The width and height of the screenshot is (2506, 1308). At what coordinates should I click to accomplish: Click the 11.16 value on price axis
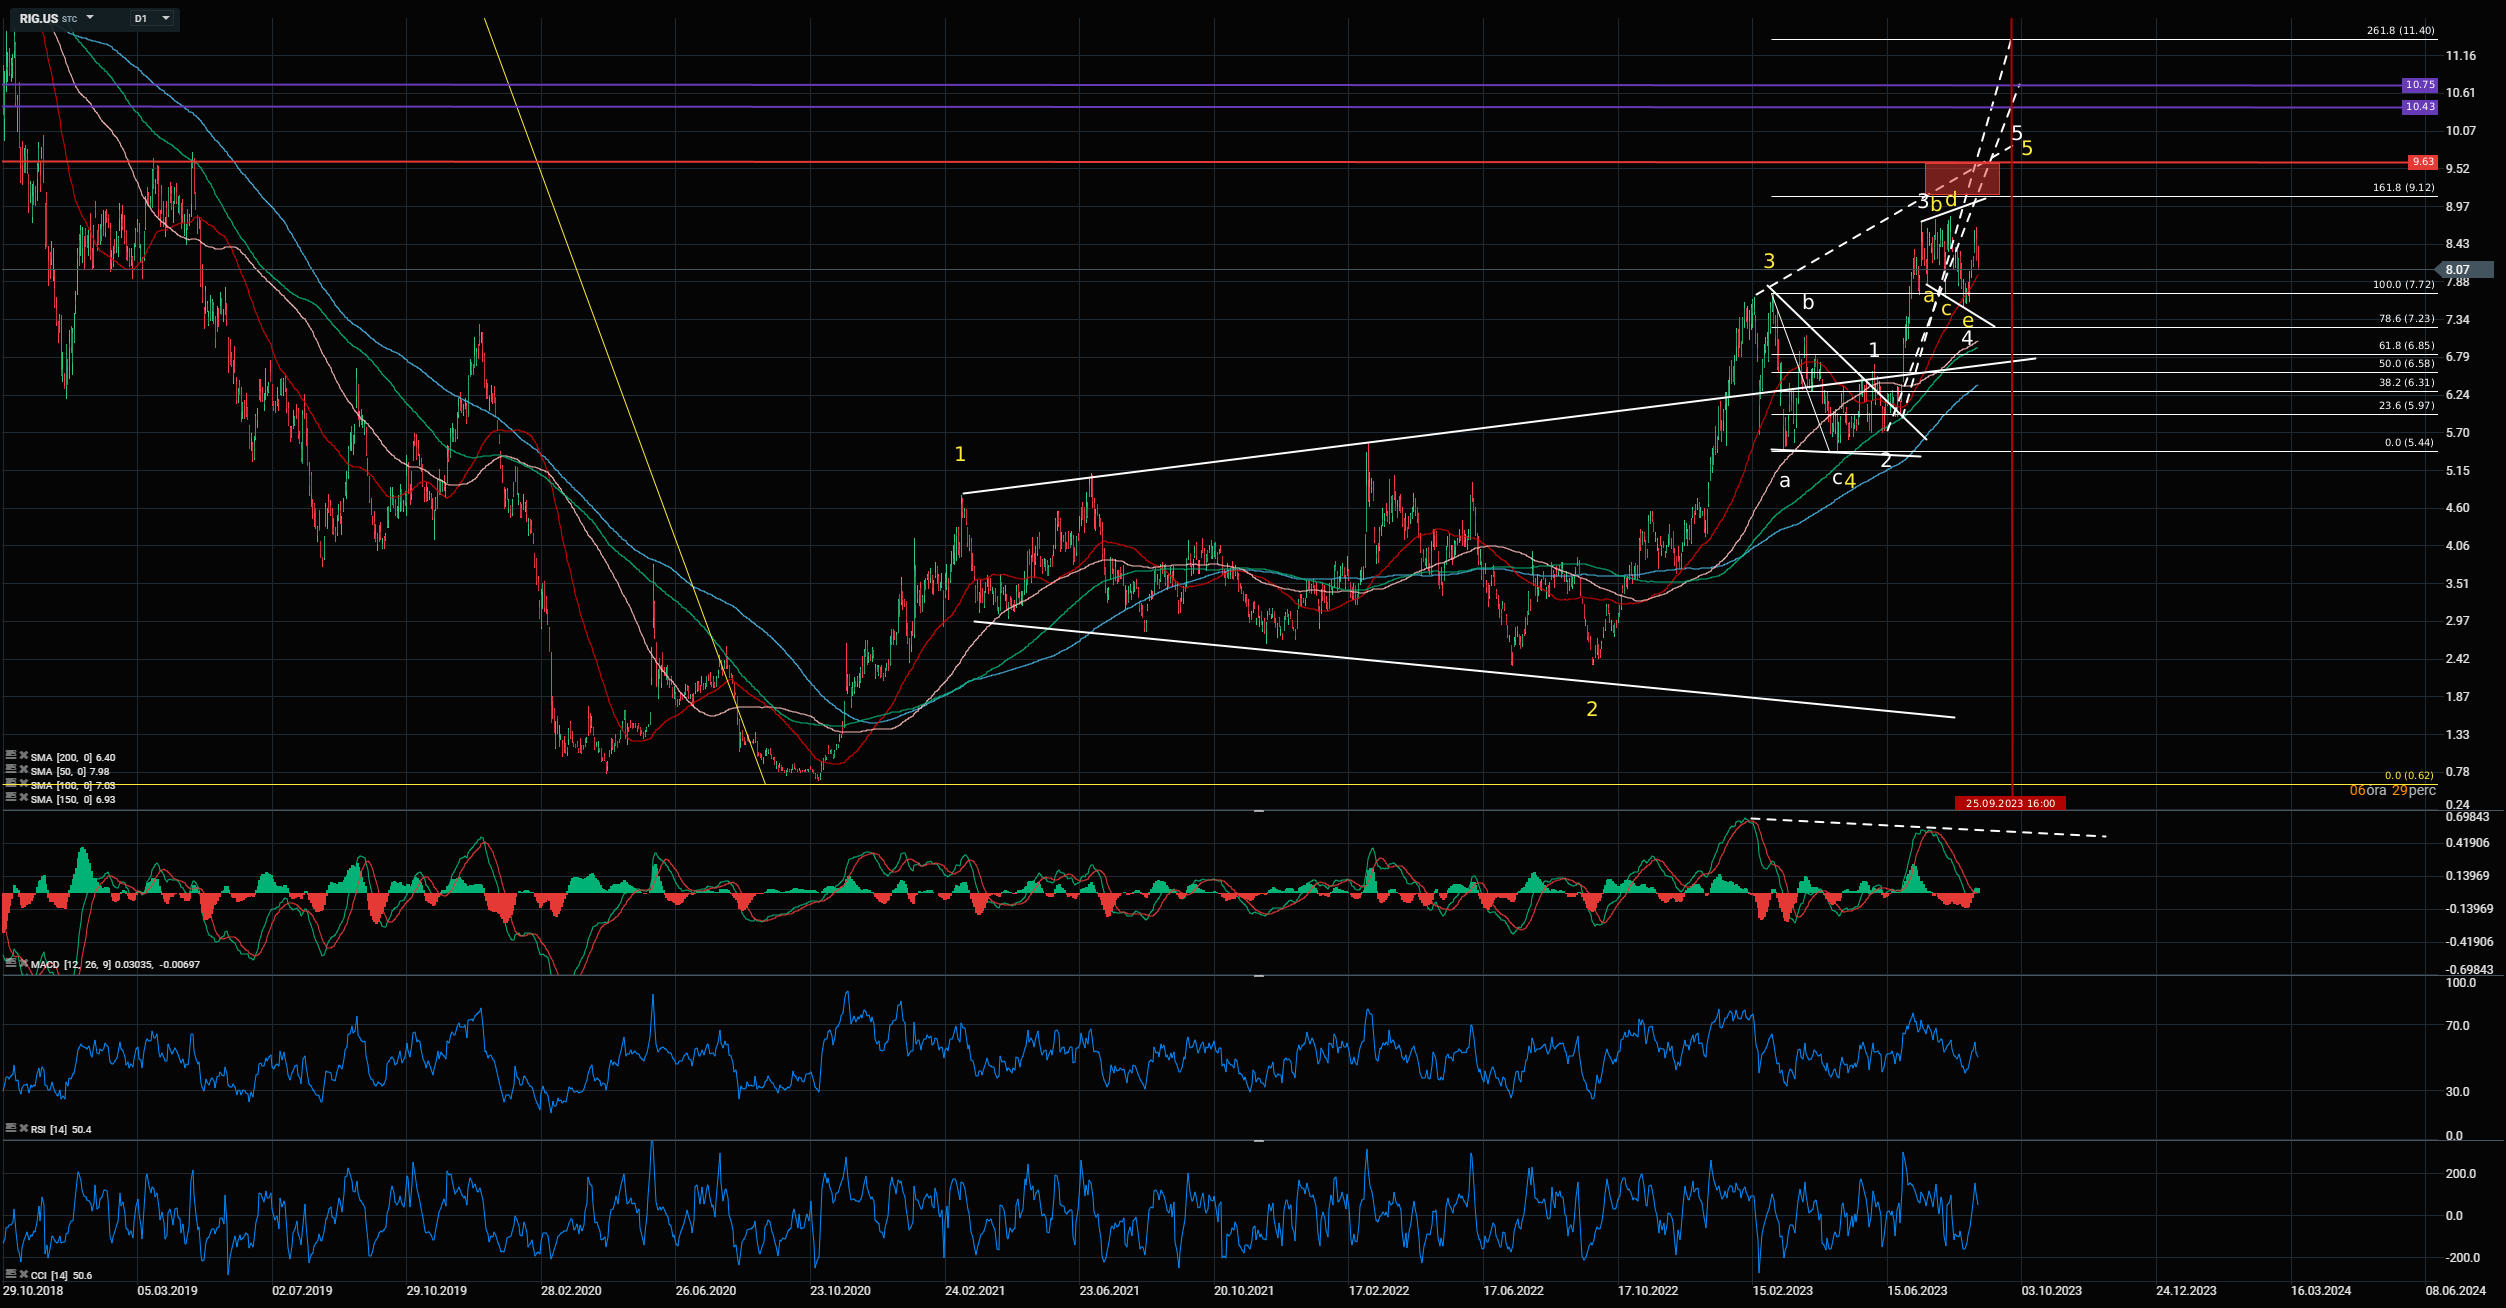pos(2461,56)
